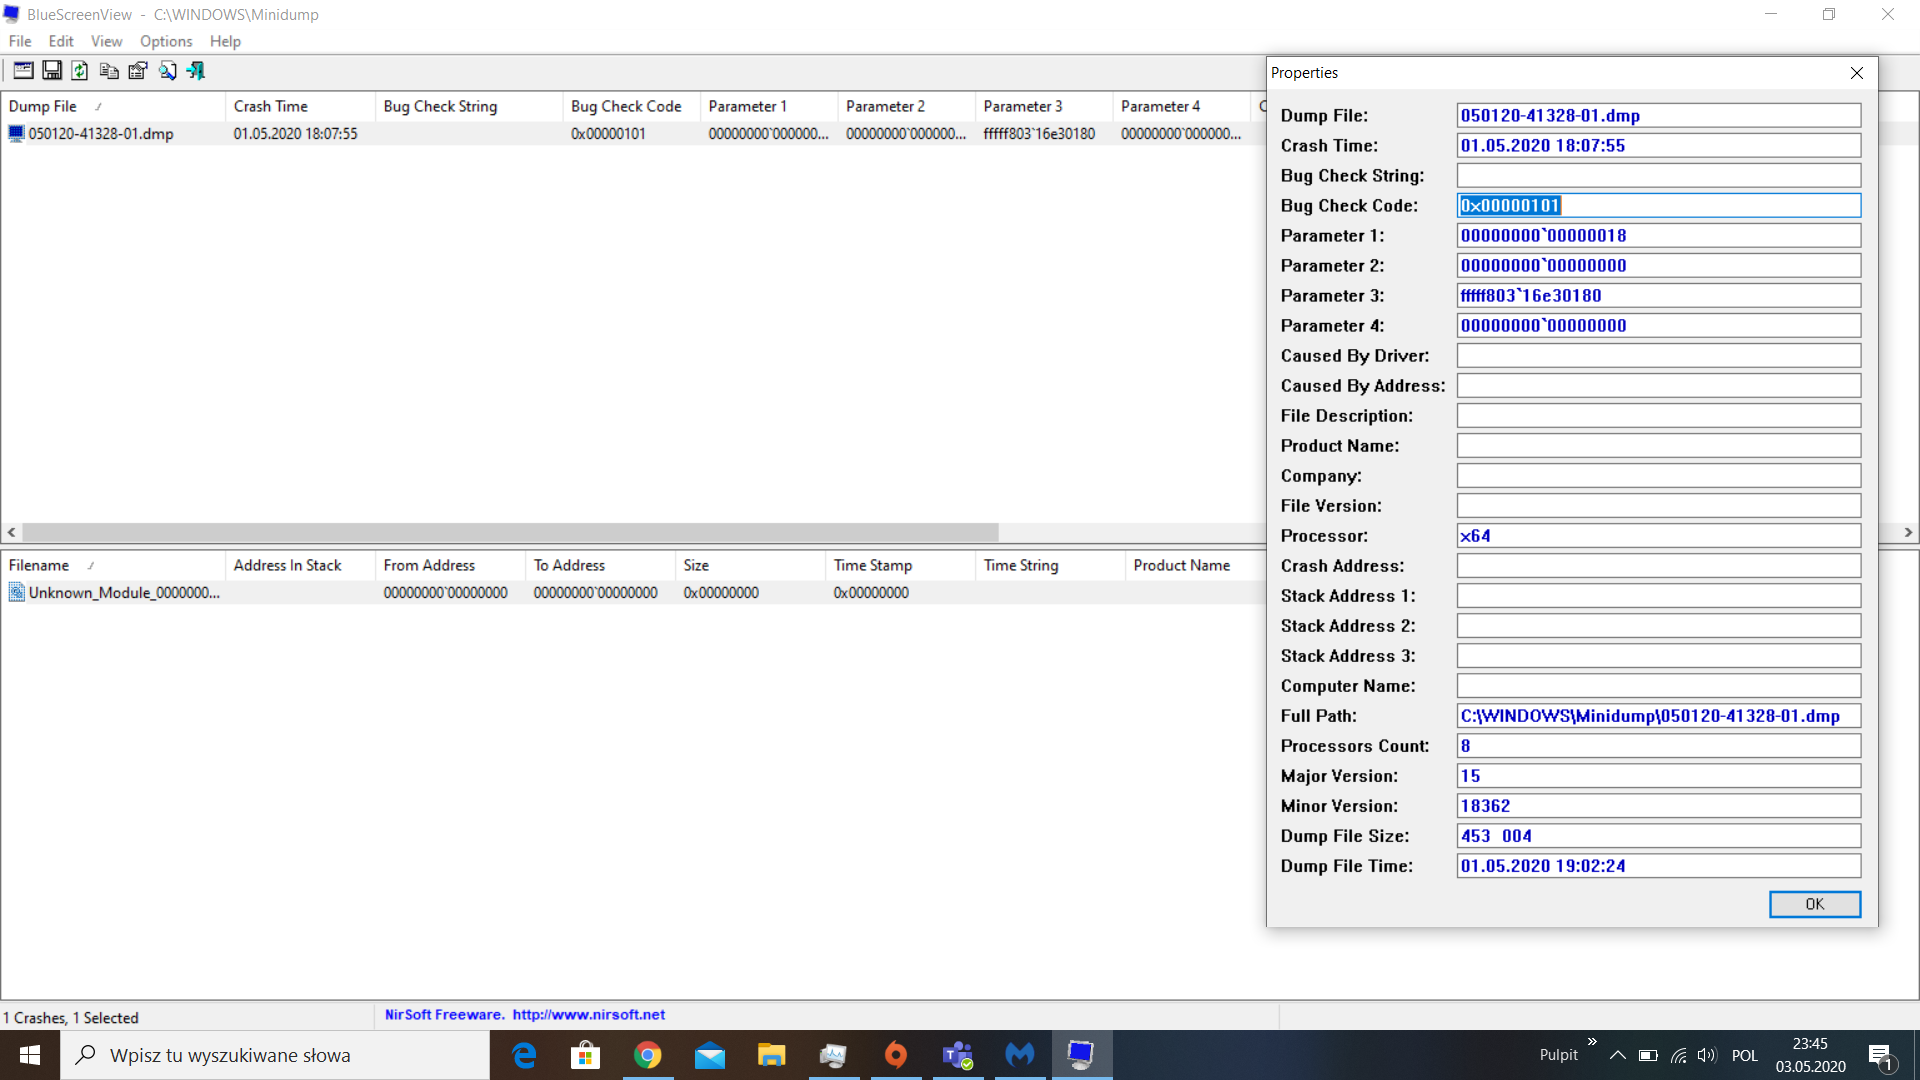Click the Crash Time field in Properties

1659,146
